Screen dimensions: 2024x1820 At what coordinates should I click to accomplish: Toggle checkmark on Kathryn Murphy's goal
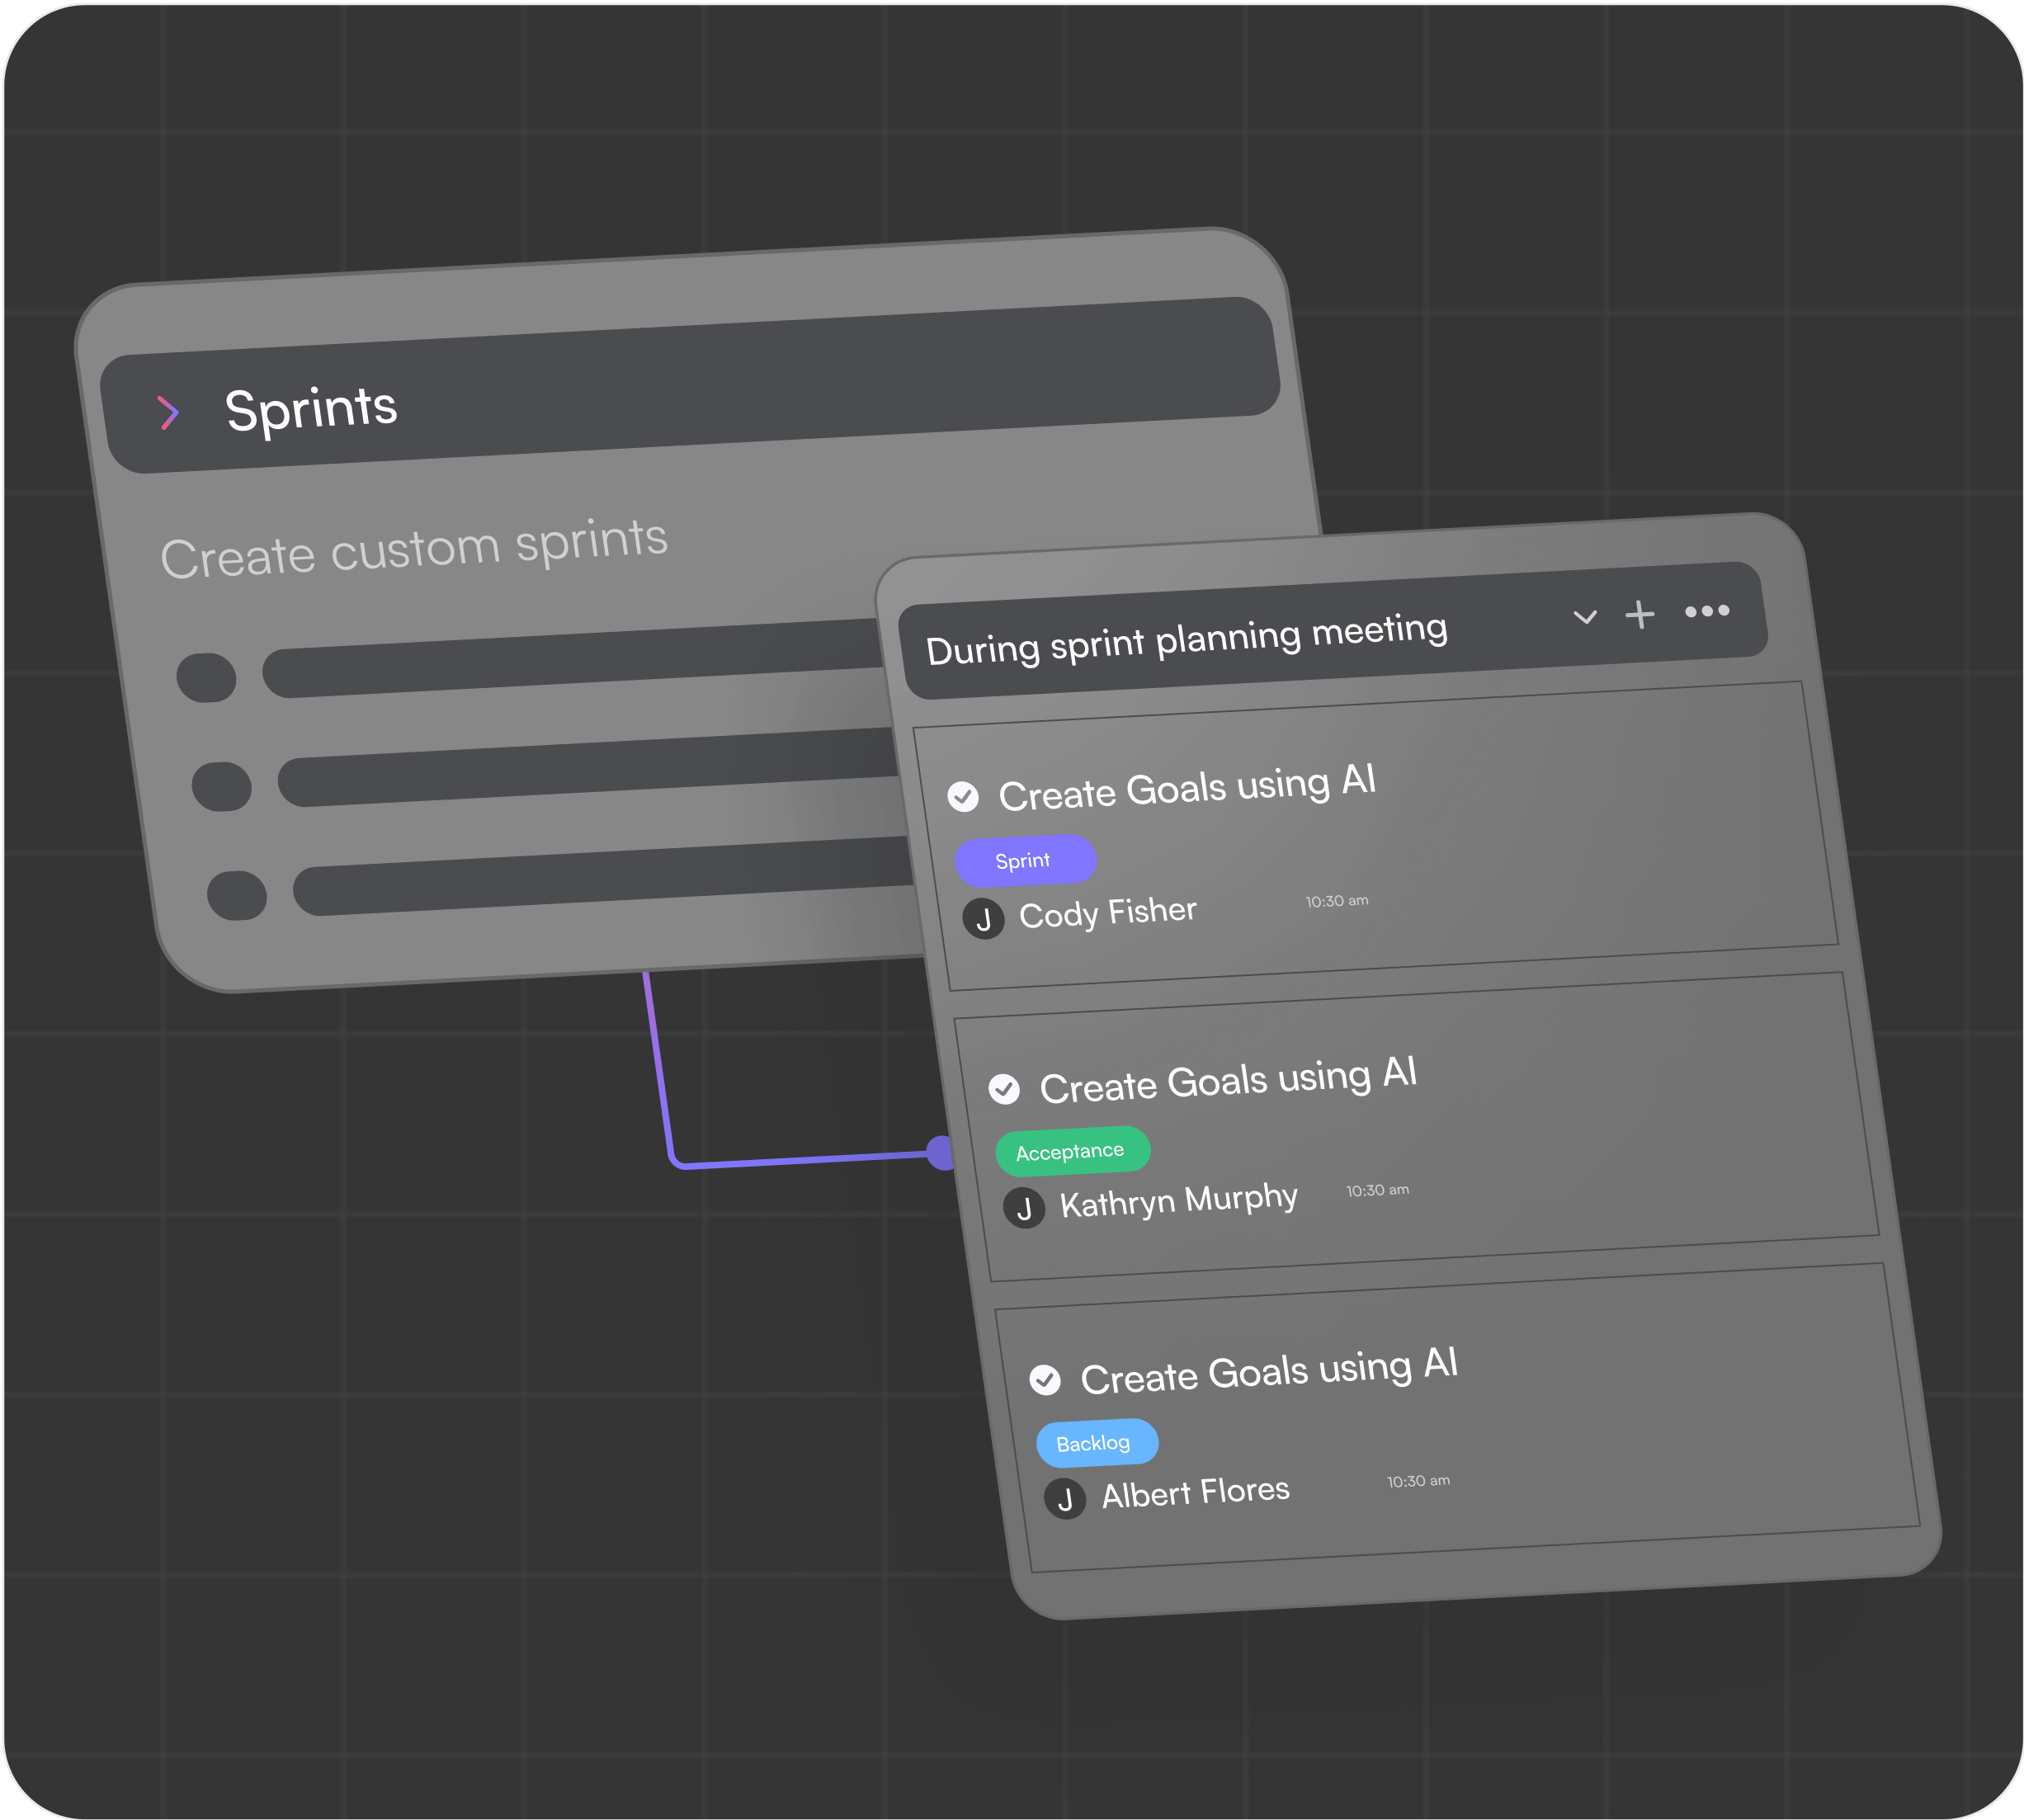click(1004, 1089)
